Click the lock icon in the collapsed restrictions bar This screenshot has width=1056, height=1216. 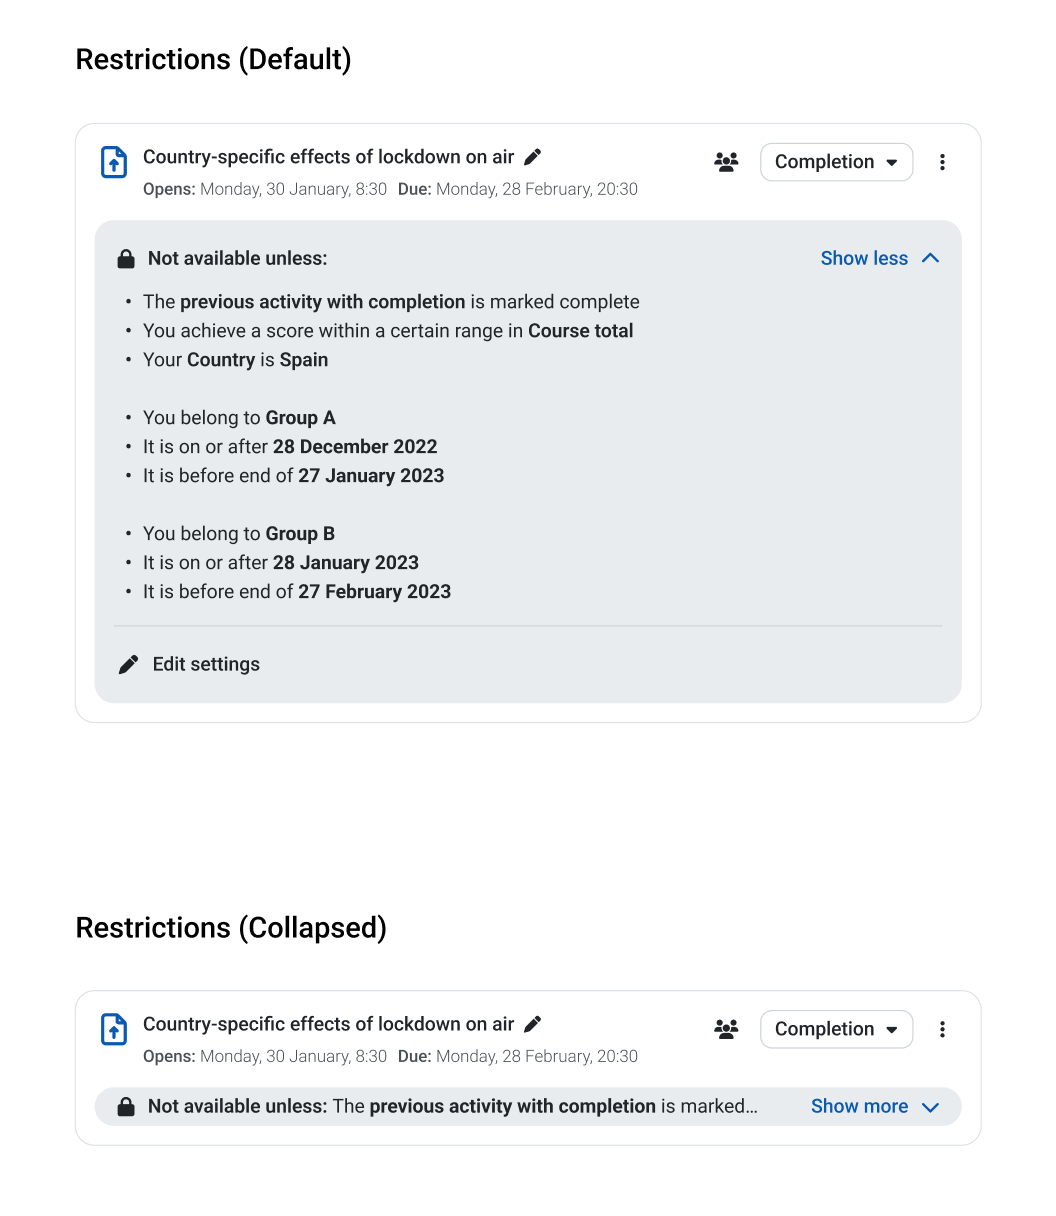tap(126, 1107)
